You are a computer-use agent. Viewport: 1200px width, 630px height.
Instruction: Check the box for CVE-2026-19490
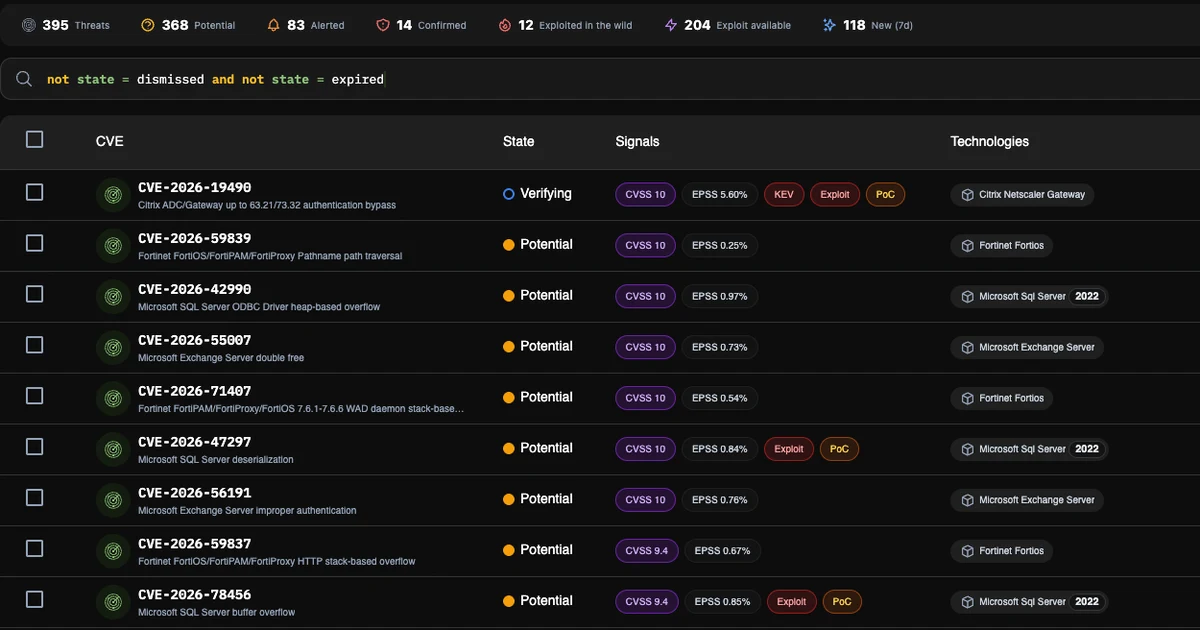(x=34, y=192)
